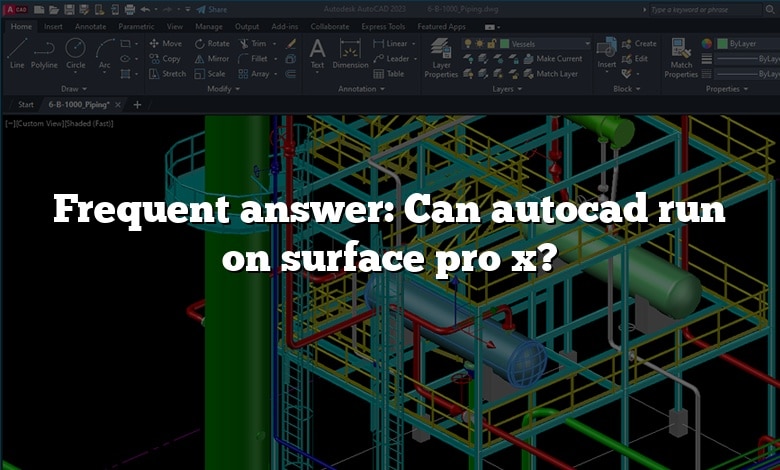Click the Custom View viewport label
The height and width of the screenshot is (470, 780).
click(39, 123)
